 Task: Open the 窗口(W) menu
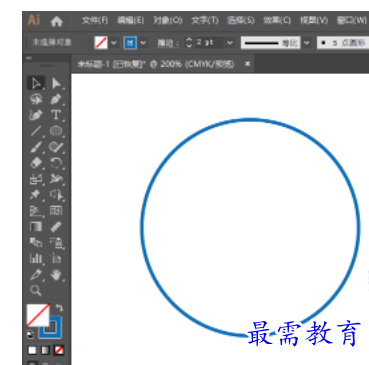(x=351, y=21)
